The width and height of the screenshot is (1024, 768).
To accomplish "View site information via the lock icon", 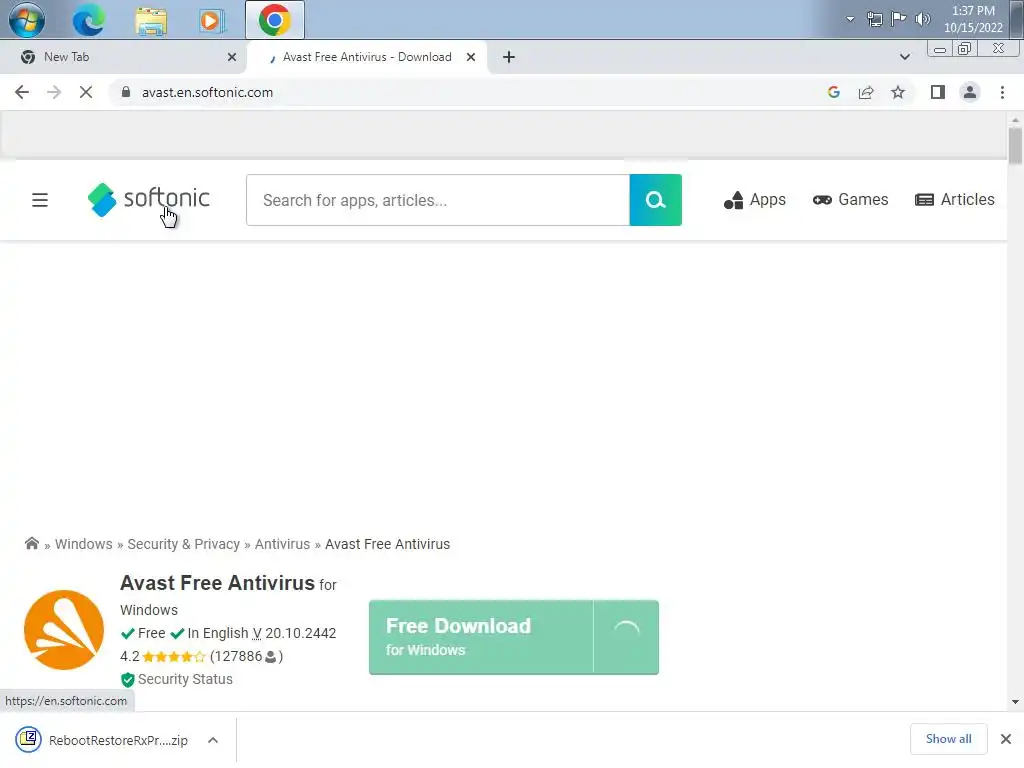I will click(x=126, y=92).
